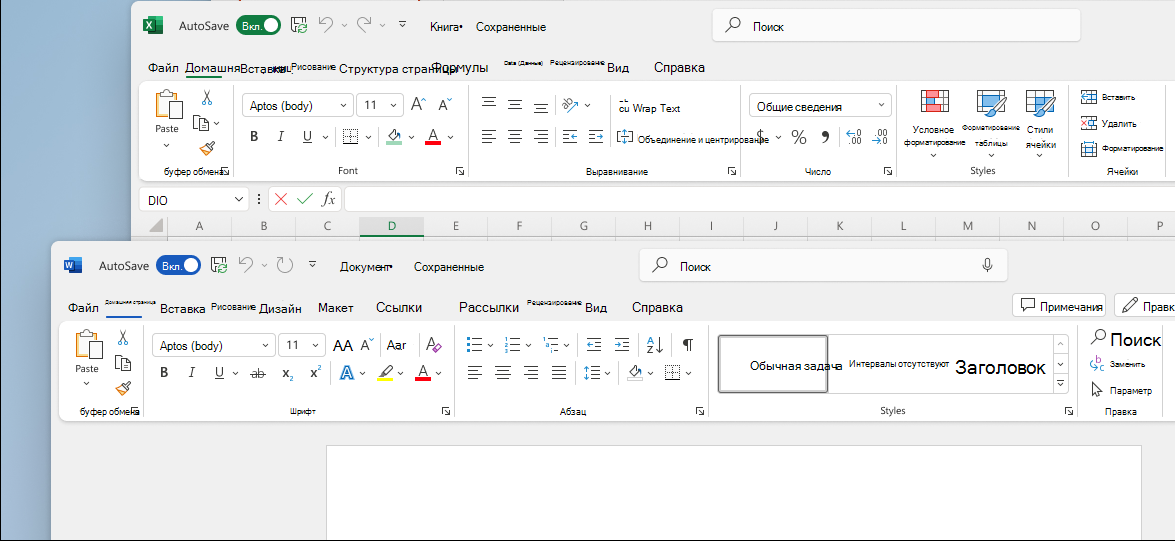Select column D header in Excel
This screenshot has width=1175, height=541.
391,226
